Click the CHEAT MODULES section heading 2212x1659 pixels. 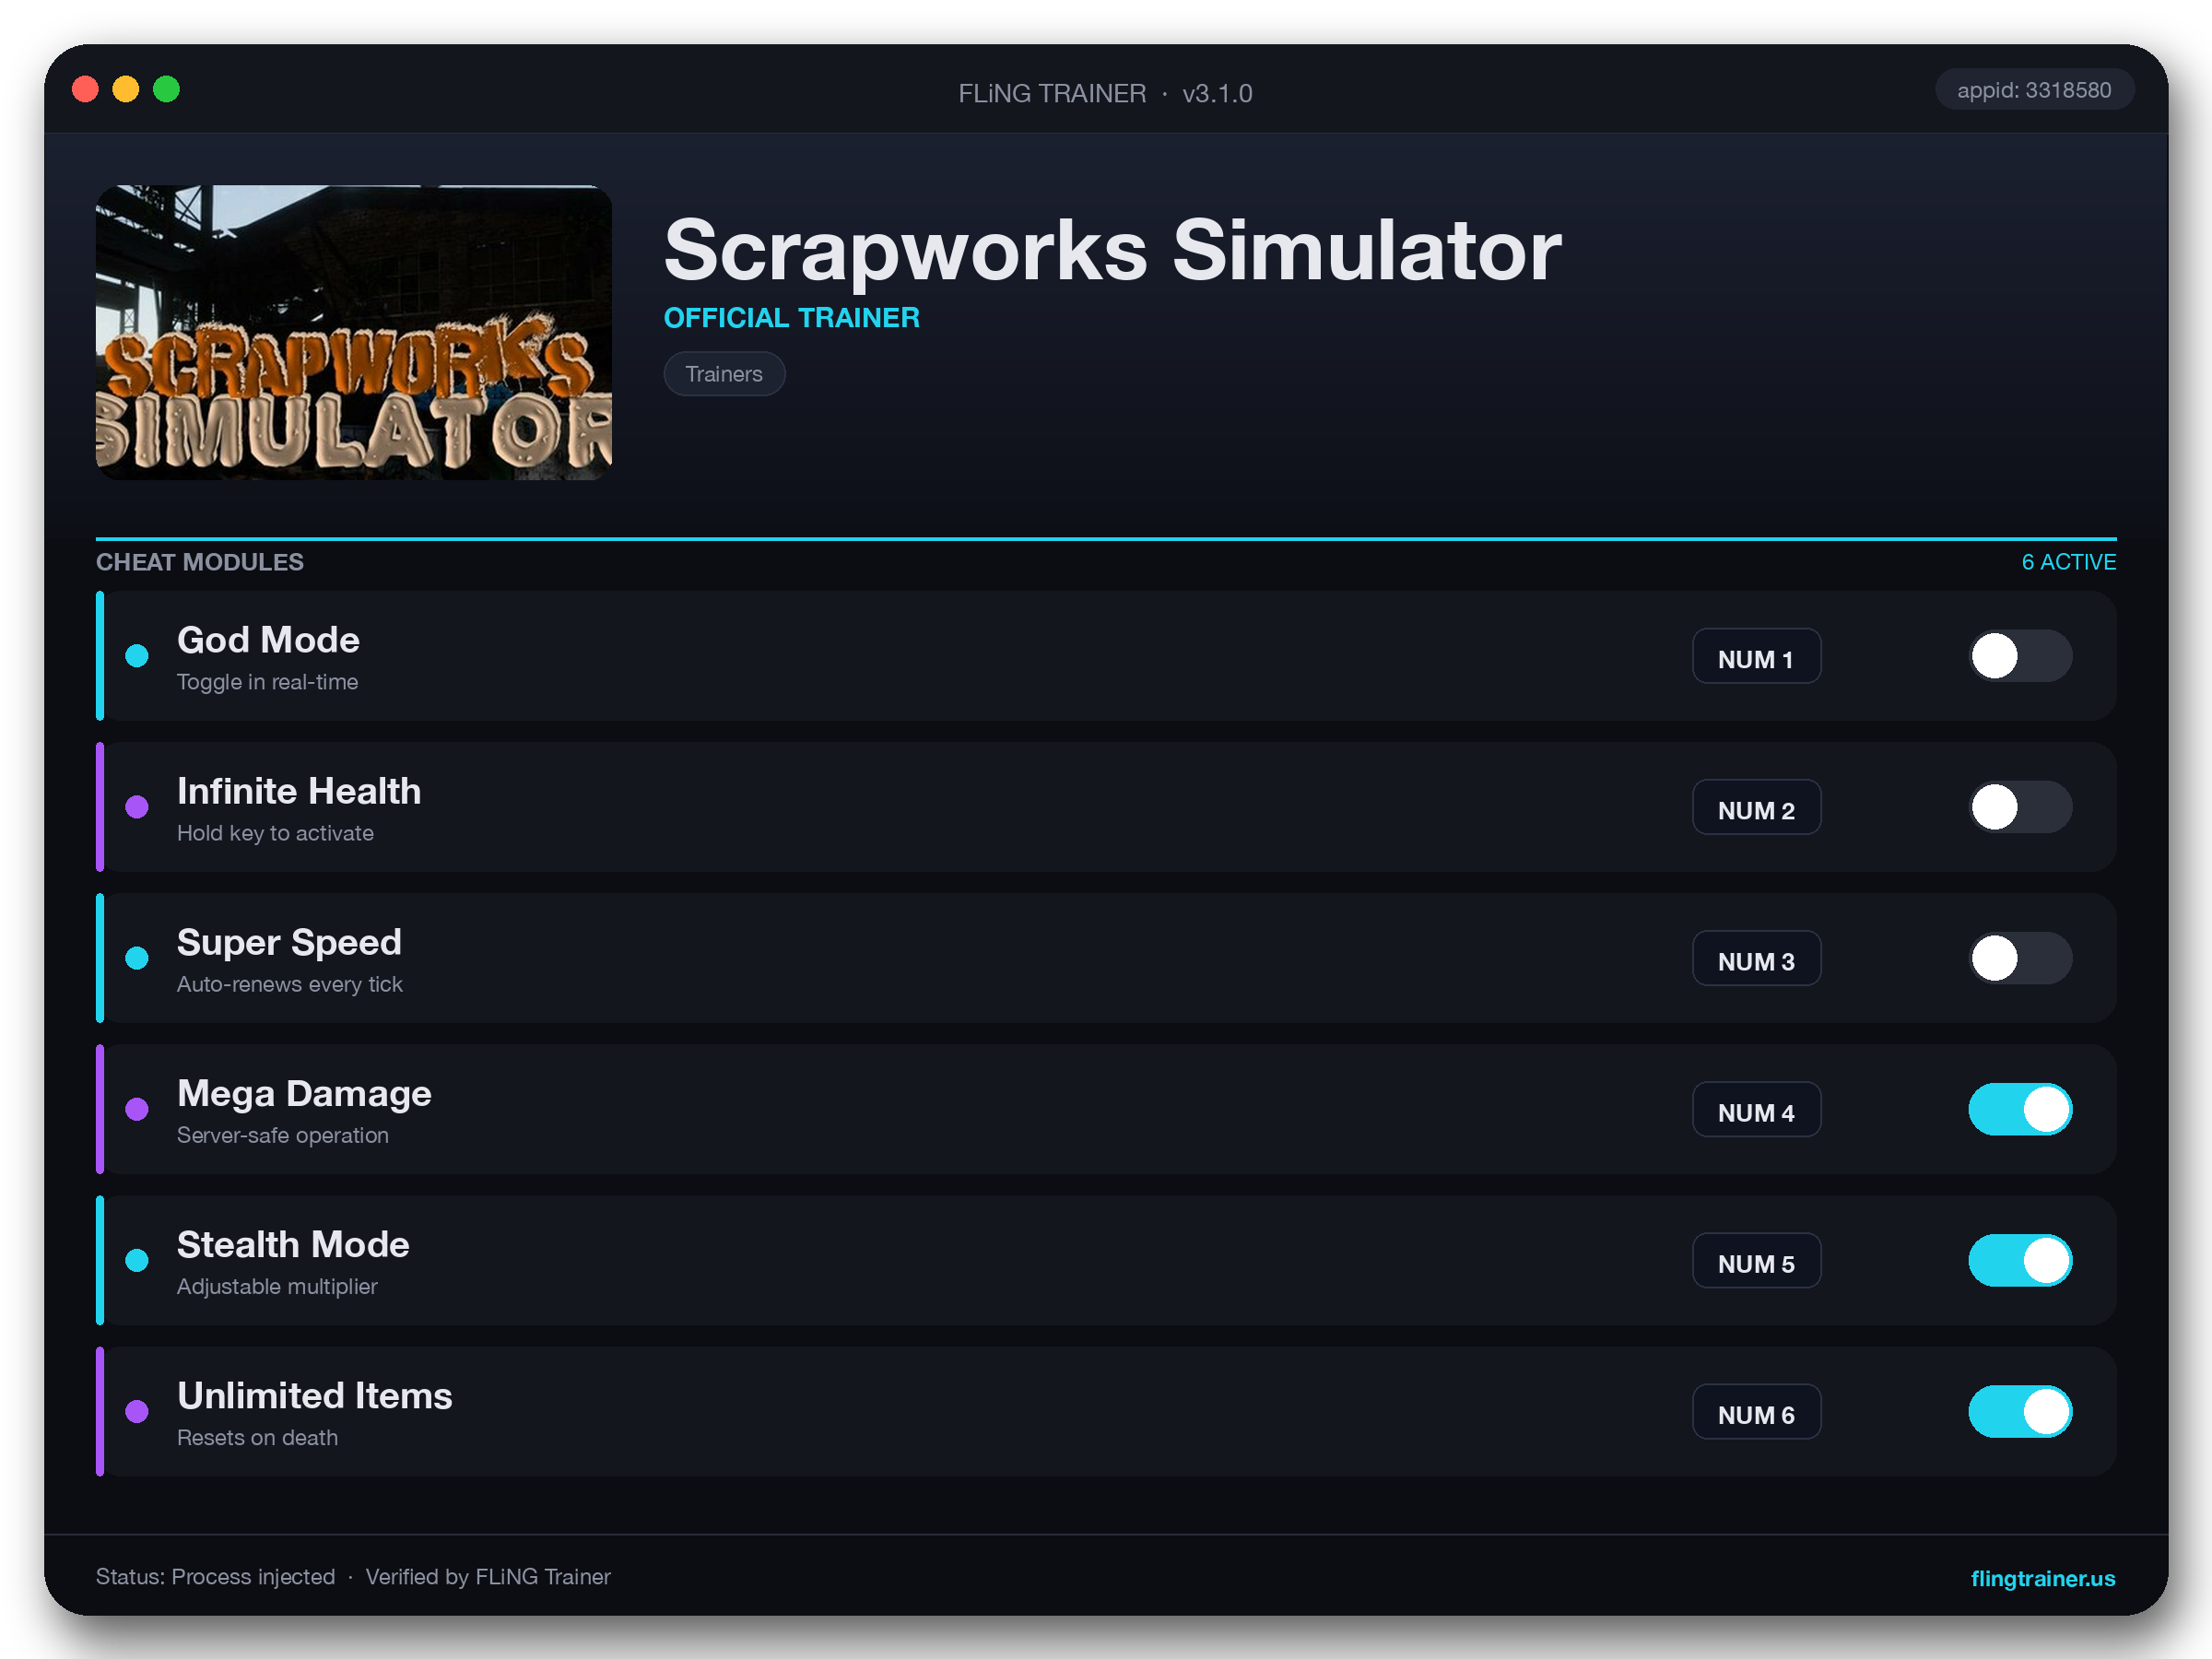[x=199, y=562]
